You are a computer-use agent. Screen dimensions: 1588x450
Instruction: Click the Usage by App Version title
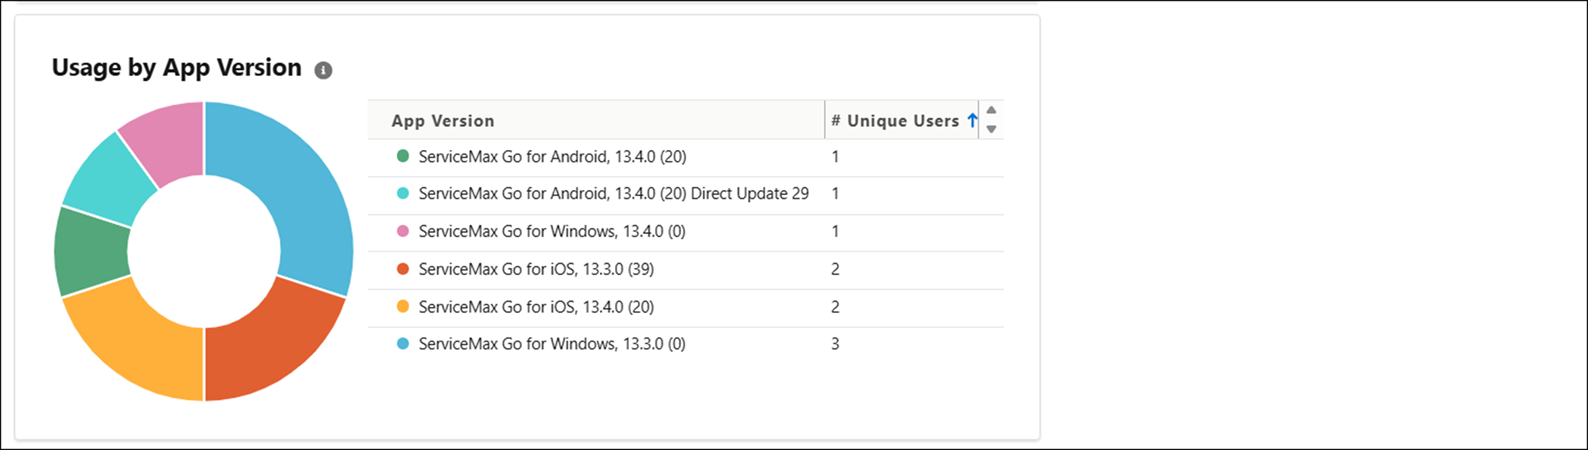pos(177,68)
